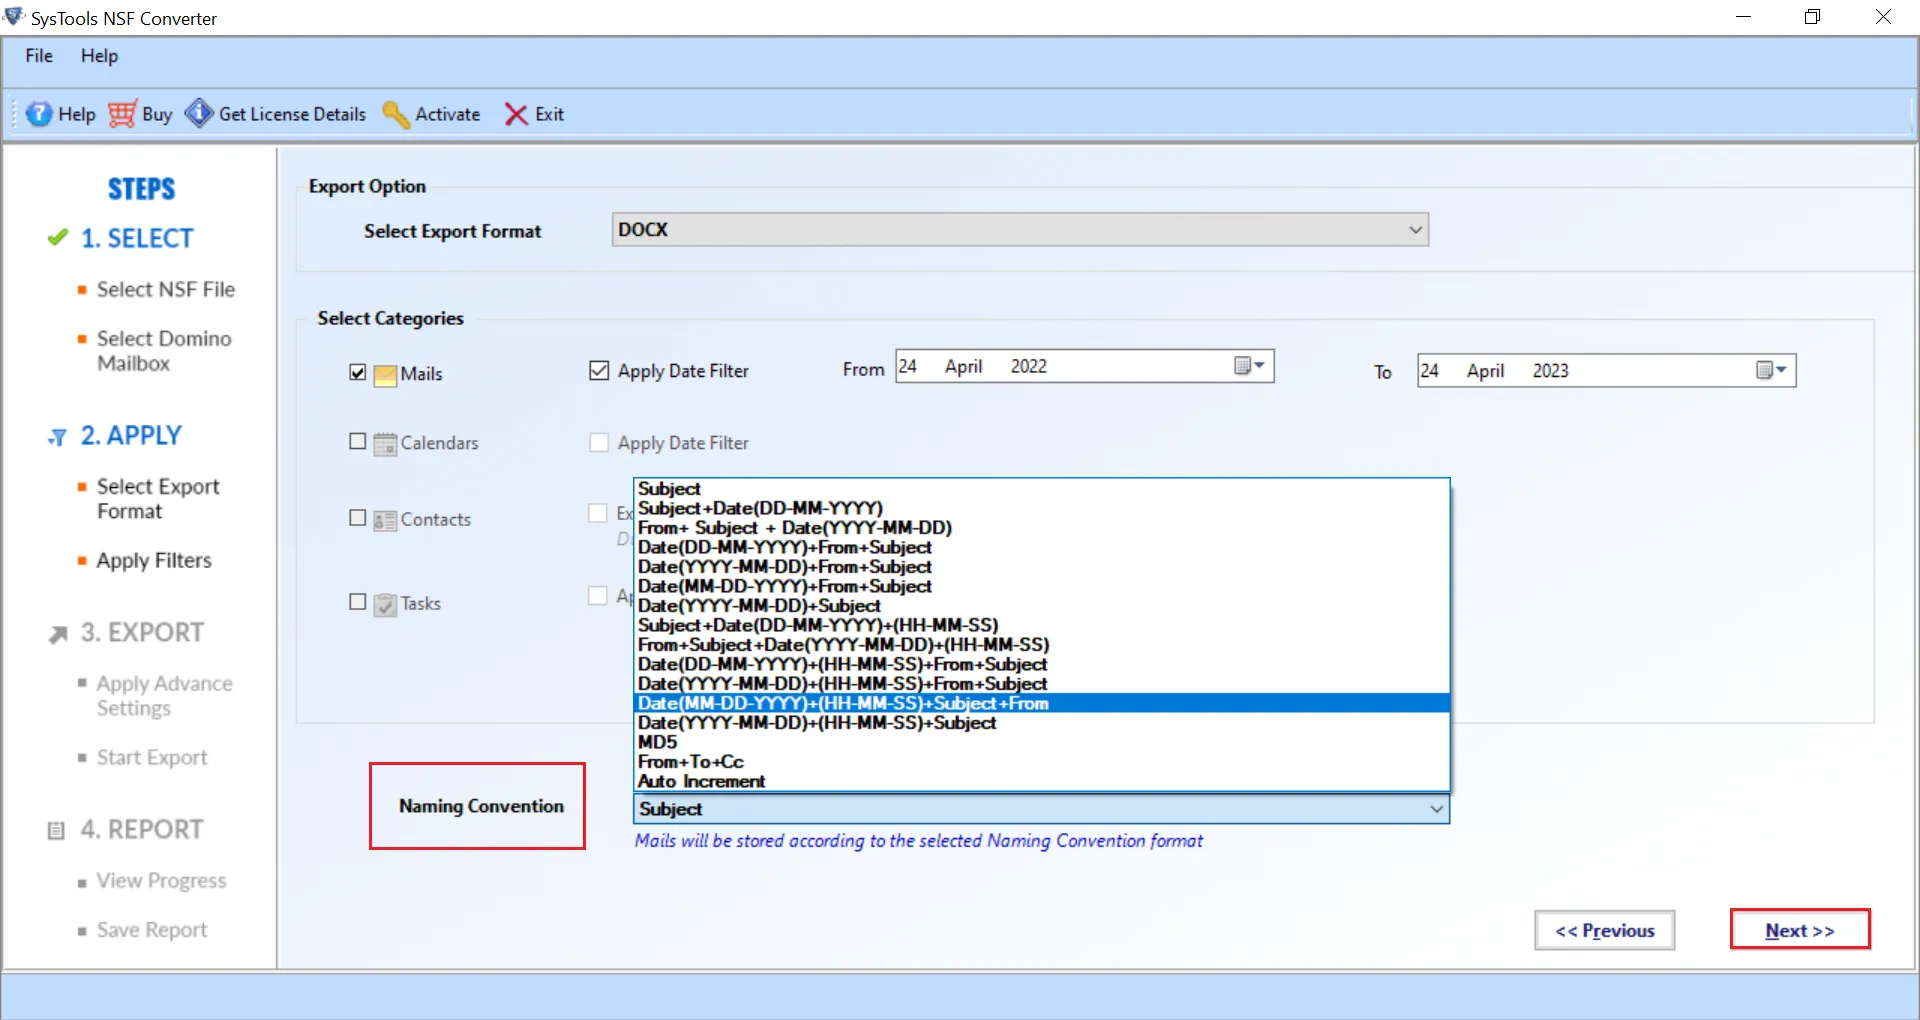Click the Activate key icon
This screenshot has width=1920, height=1020.
pos(396,114)
